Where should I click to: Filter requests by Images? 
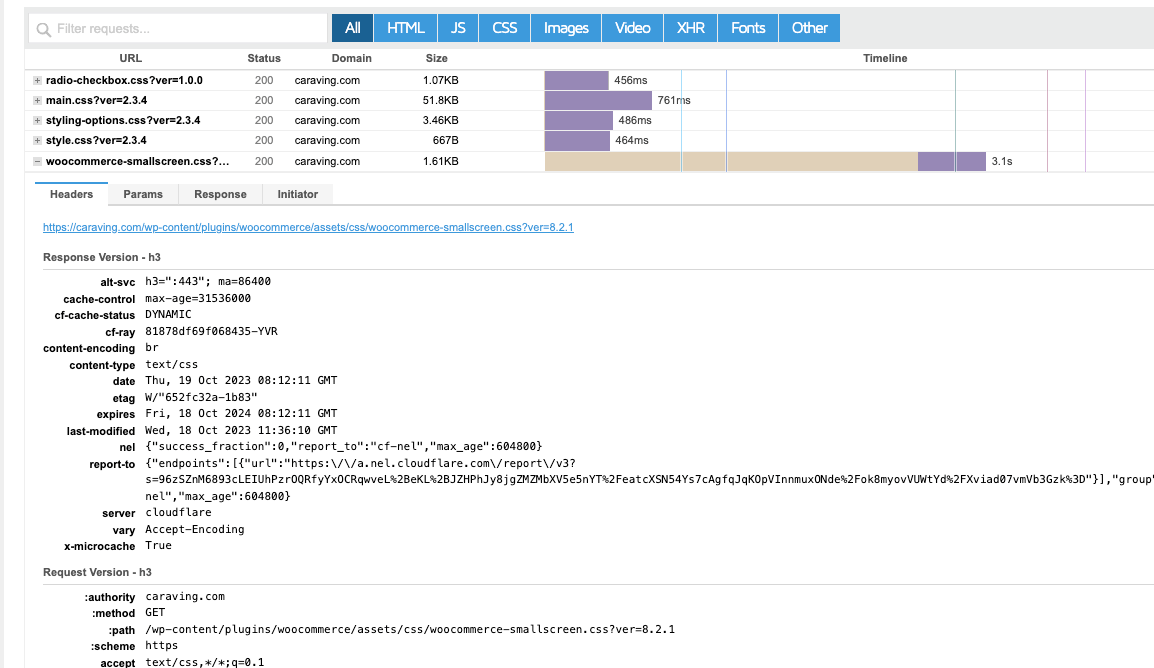566,28
